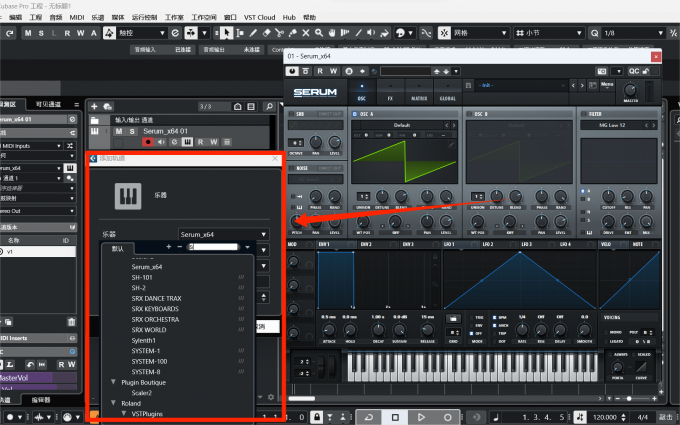This screenshot has height=425, width=680.
Task: Click the plugin window snapshot camera icon
Action: tap(602, 71)
